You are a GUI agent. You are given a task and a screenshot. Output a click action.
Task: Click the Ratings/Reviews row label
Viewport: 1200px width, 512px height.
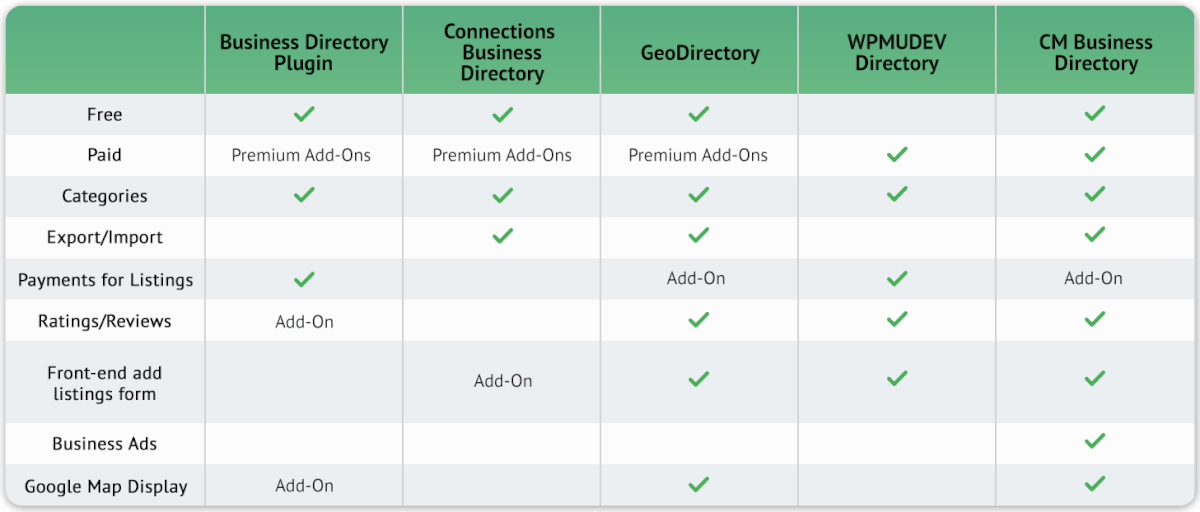(x=105, y=321)
